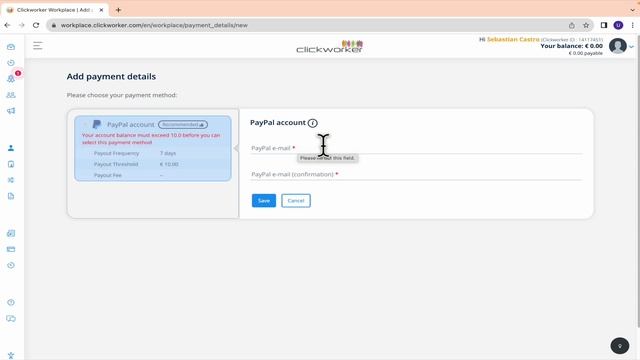
Task: Open the browser three-dot menu
Action: (633, 25)
